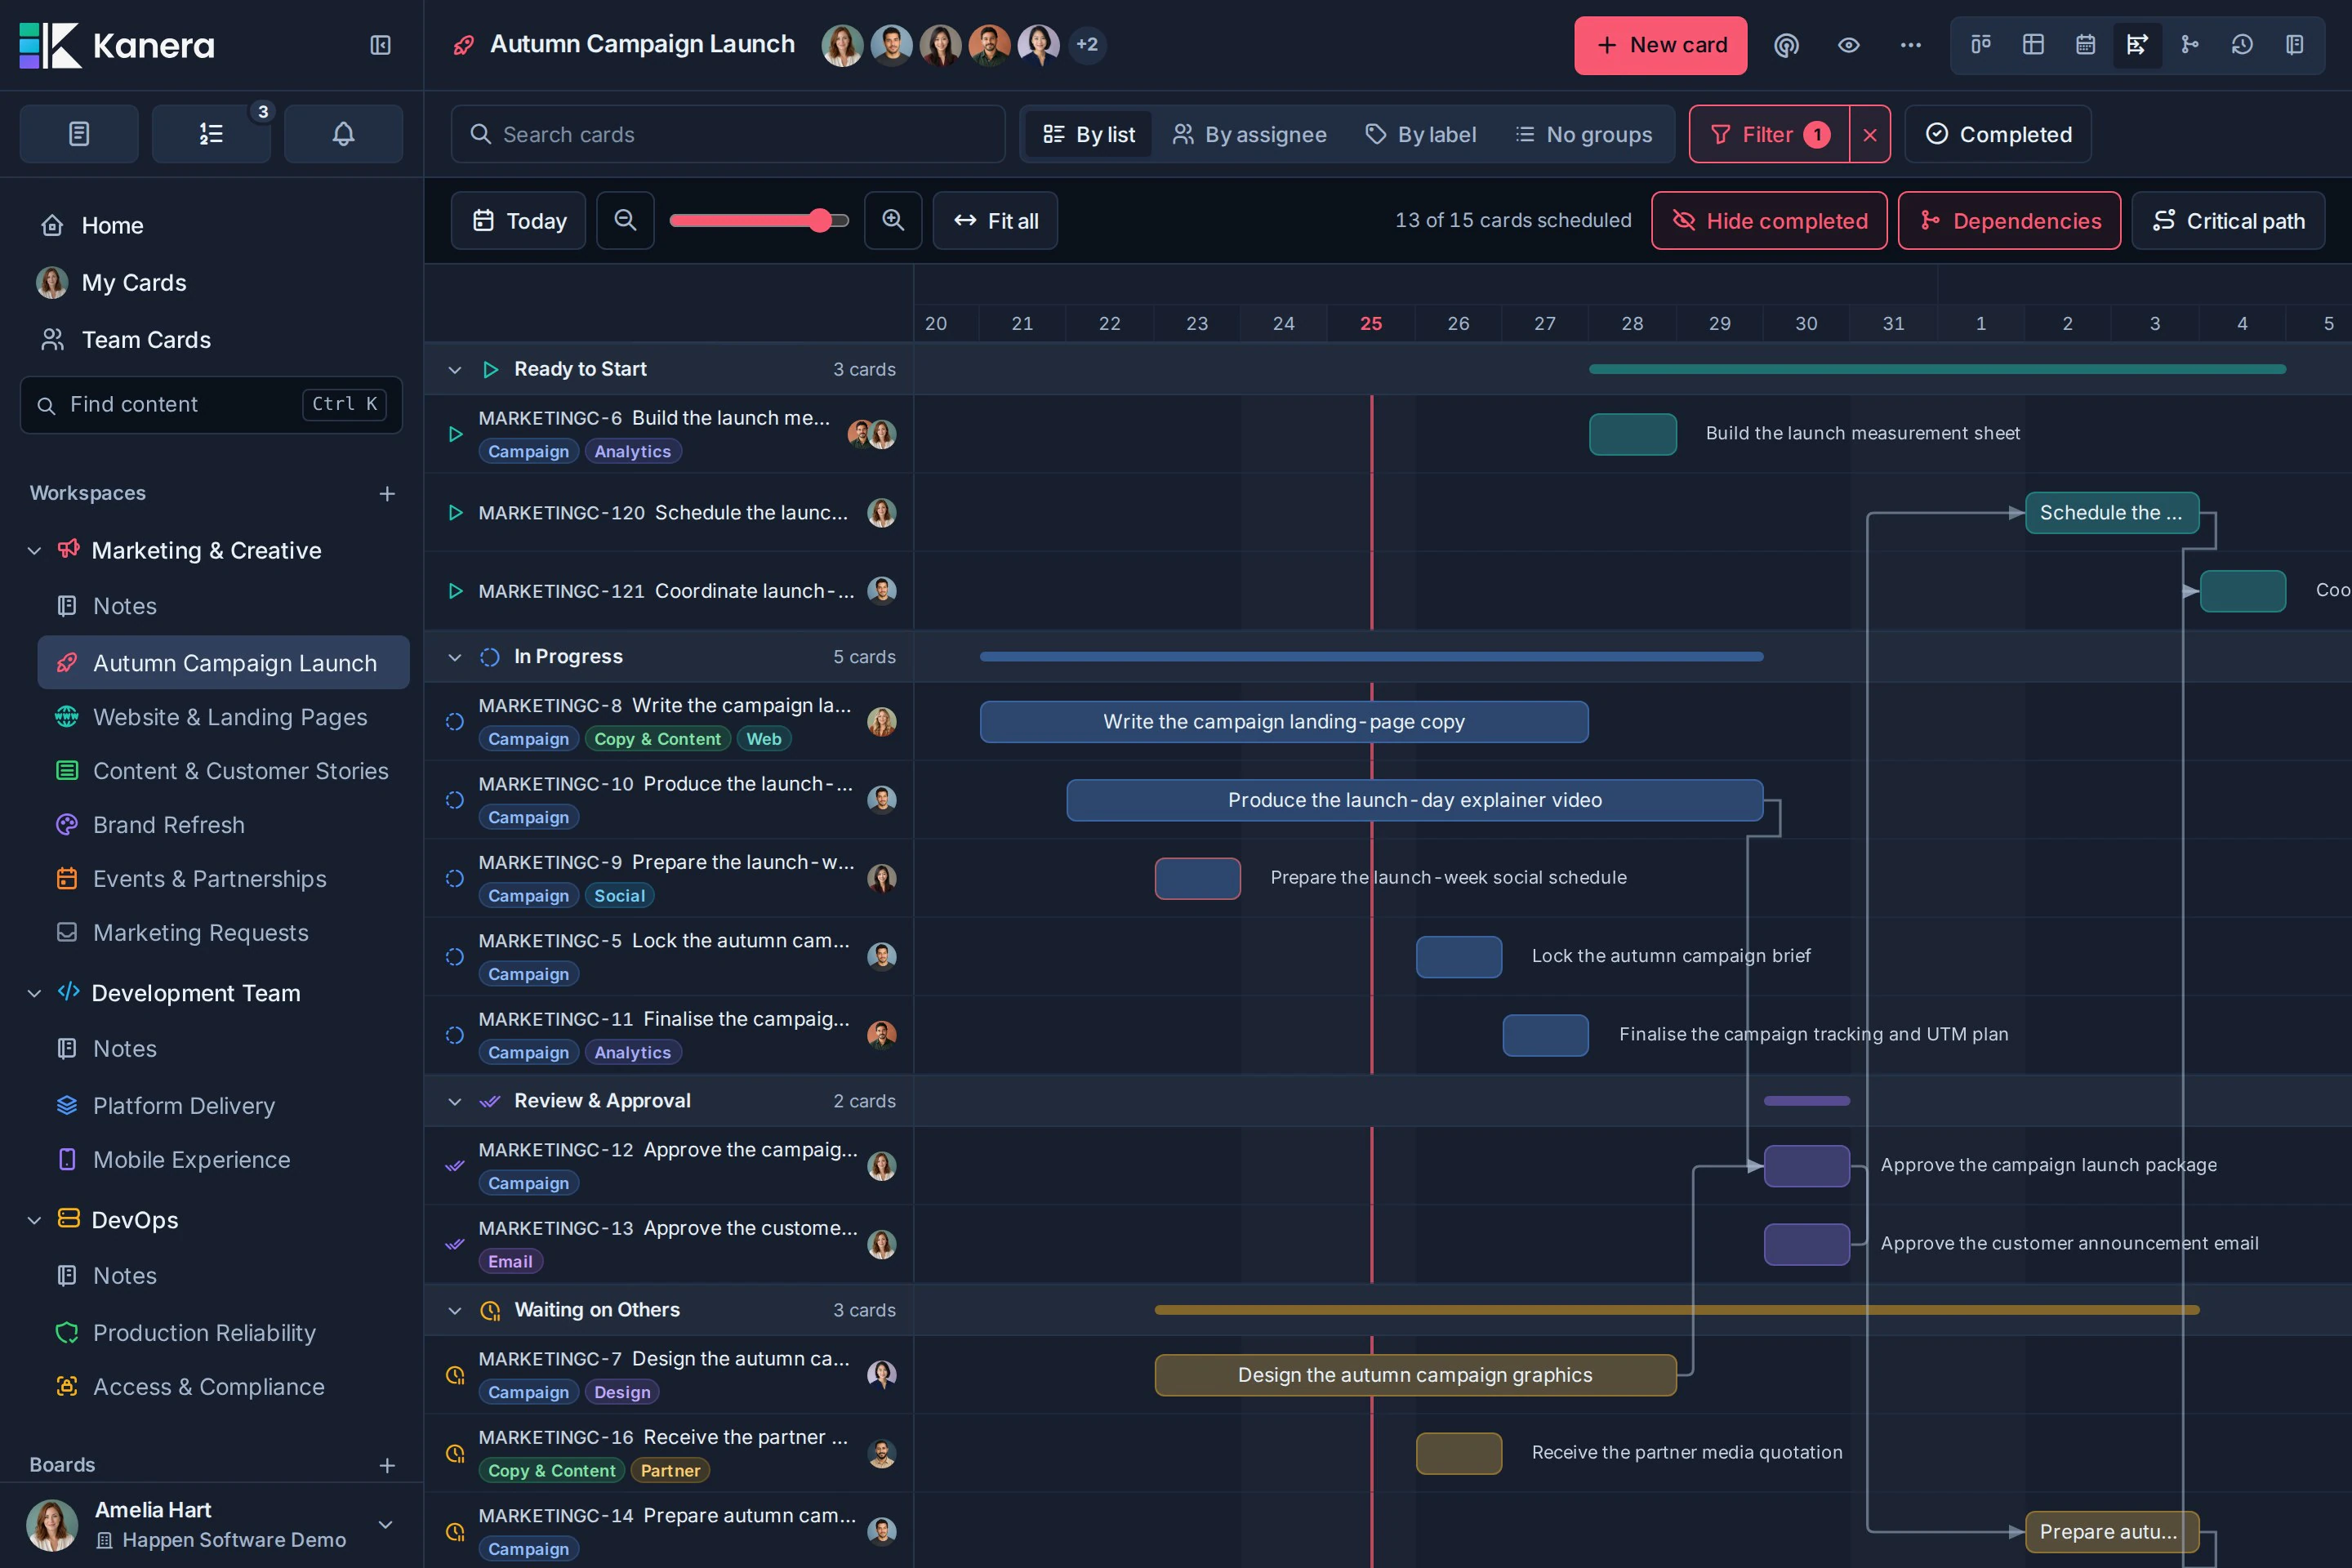Viewport: 2352px width, 1568px height.
Task: Click the Produce the launch-day explainer video bar
Action: point(1414,800)
